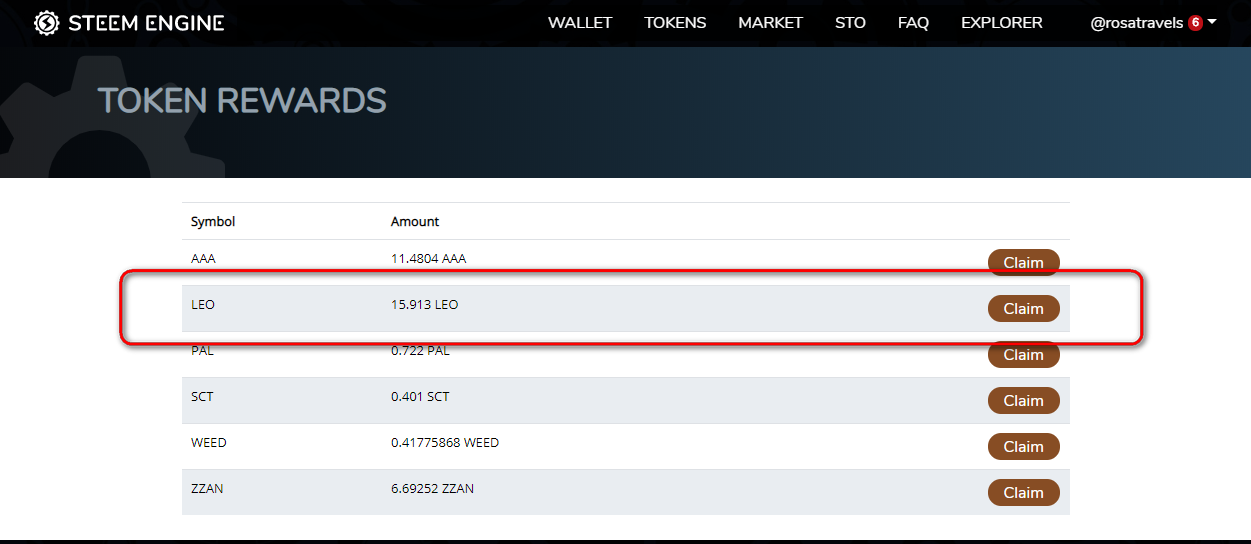
Task: Click the TOKEN REWARDS page heading
Action: (x=242, y=101)
